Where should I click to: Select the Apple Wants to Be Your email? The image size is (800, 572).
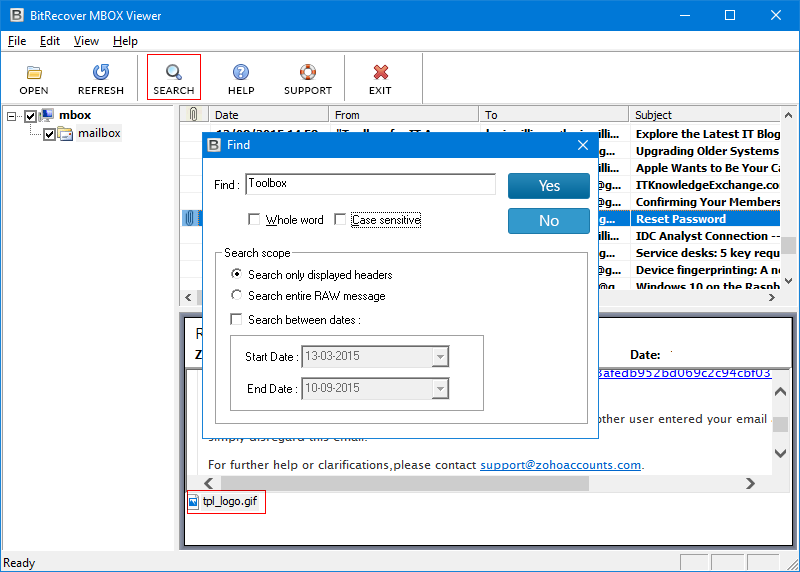[x=707, y=168]
